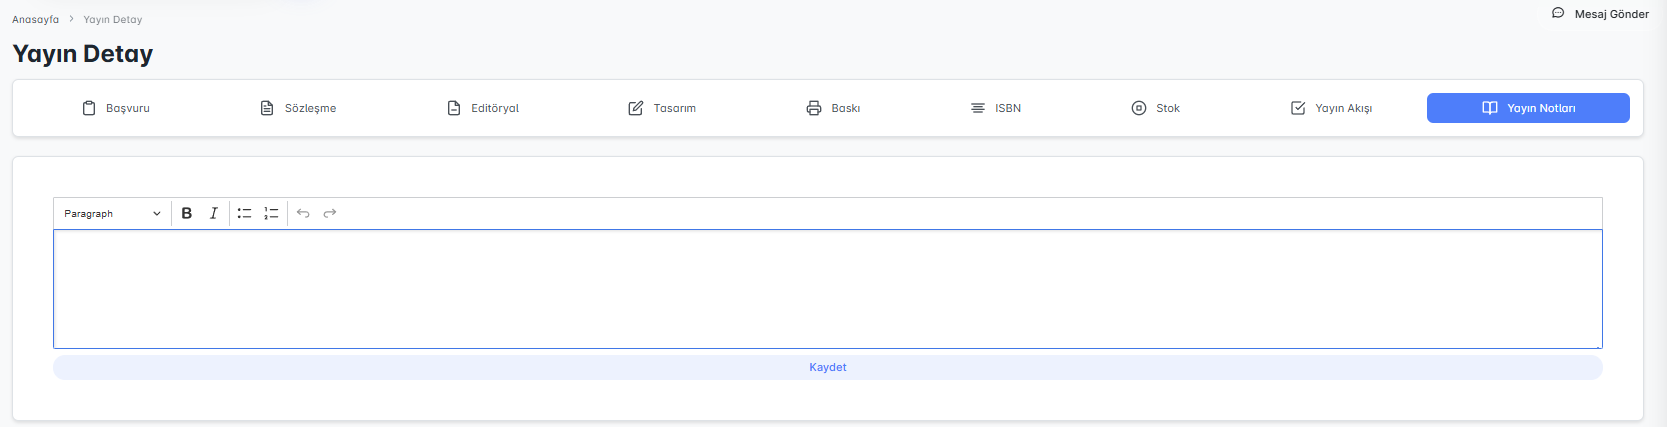
Task: Open the Yayın Akışı tab
Action: tap(1331, 108)
